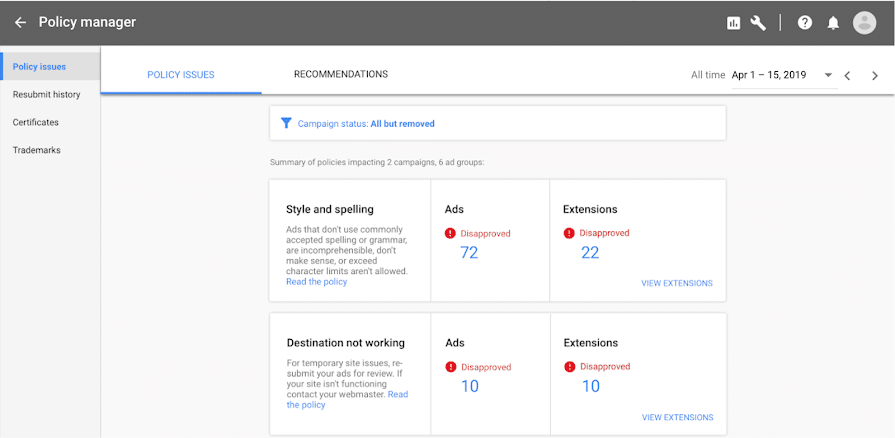Open the notifications bell
895x438 pixels.
pos(833,23)
